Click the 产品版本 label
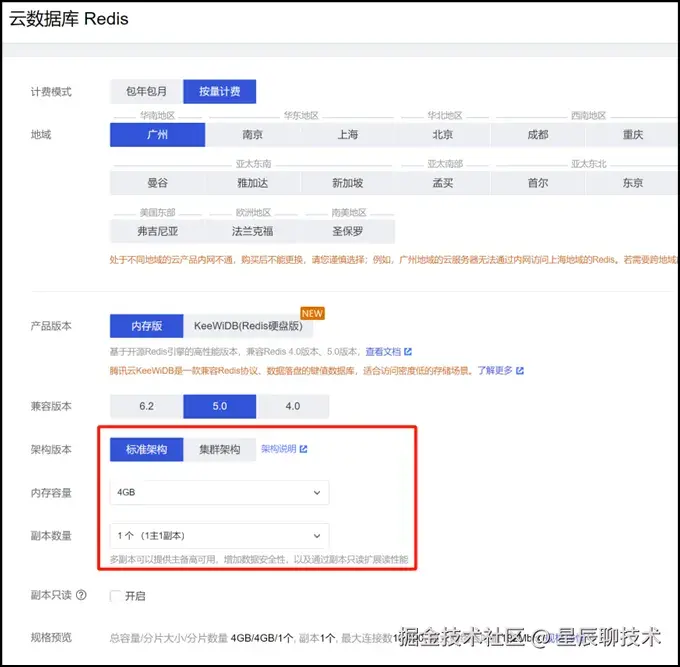Screen dimensions: 680x667 coord(51,326)
